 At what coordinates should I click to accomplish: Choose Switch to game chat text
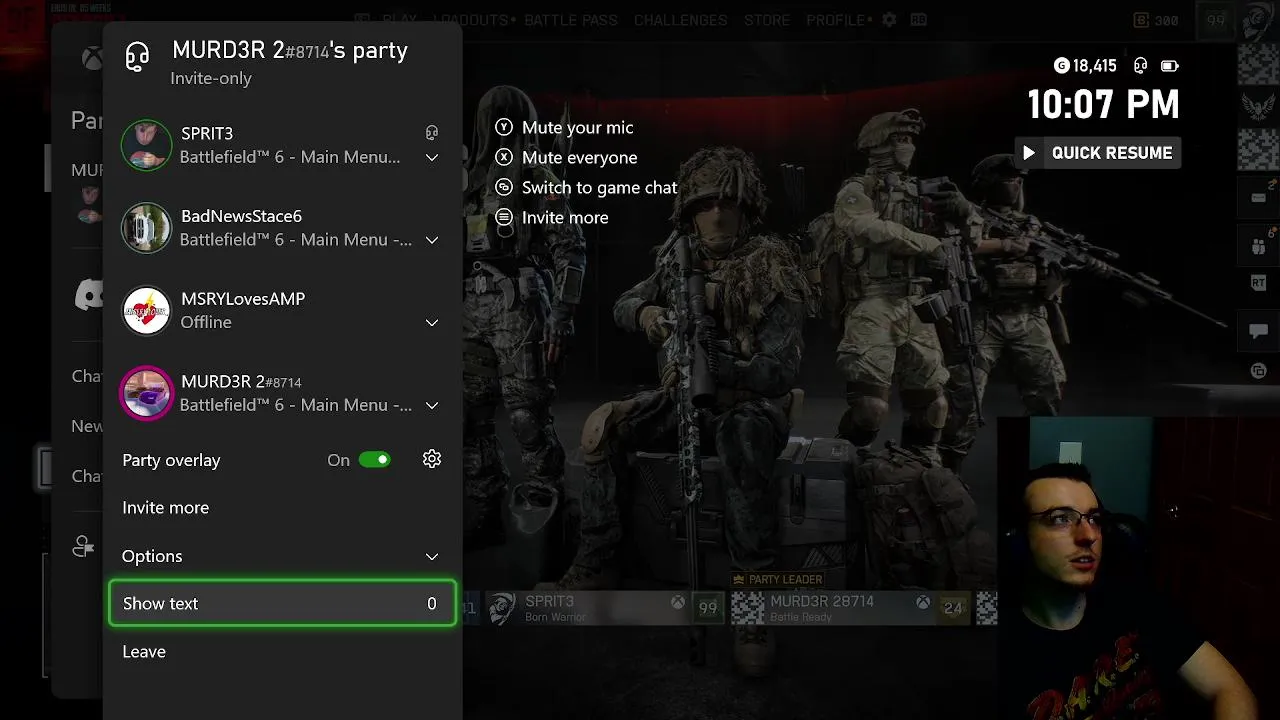(x=600, y=188)
